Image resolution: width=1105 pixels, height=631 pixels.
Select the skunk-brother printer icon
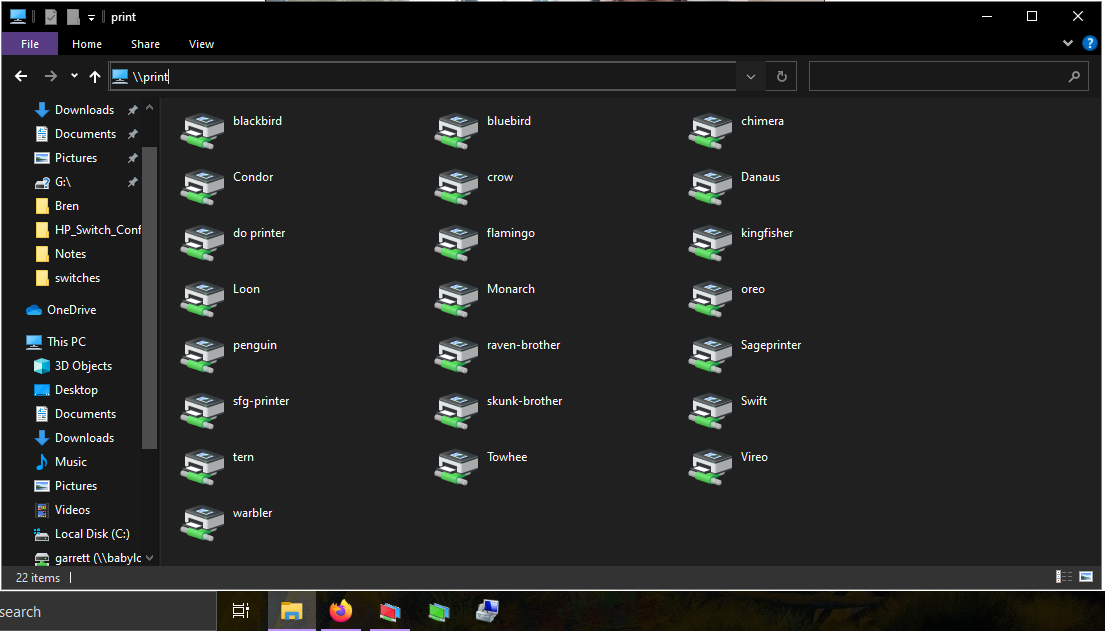tap(457, 411)
